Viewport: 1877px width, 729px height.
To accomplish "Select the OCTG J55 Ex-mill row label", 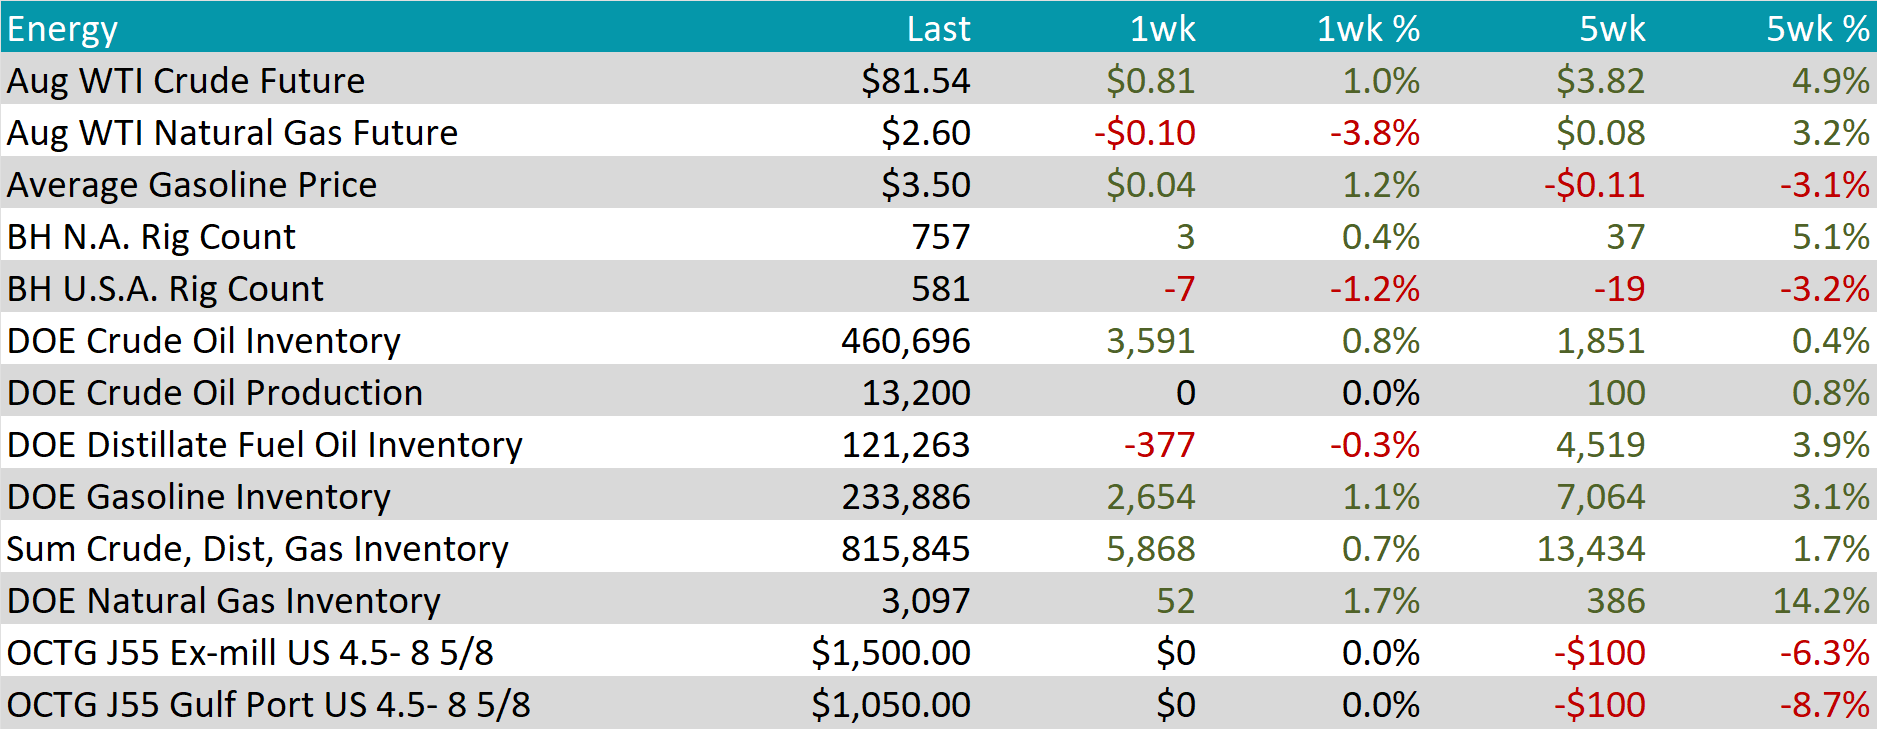I will [250, 653].
